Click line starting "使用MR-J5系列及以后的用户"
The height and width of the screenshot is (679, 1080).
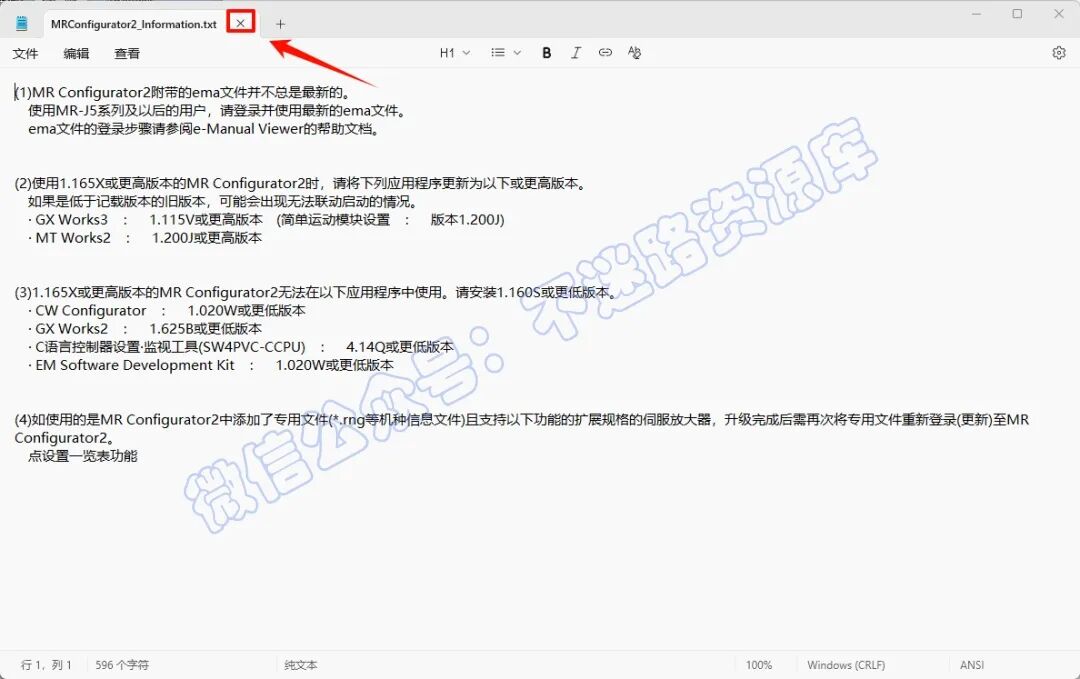coord(218,110)
